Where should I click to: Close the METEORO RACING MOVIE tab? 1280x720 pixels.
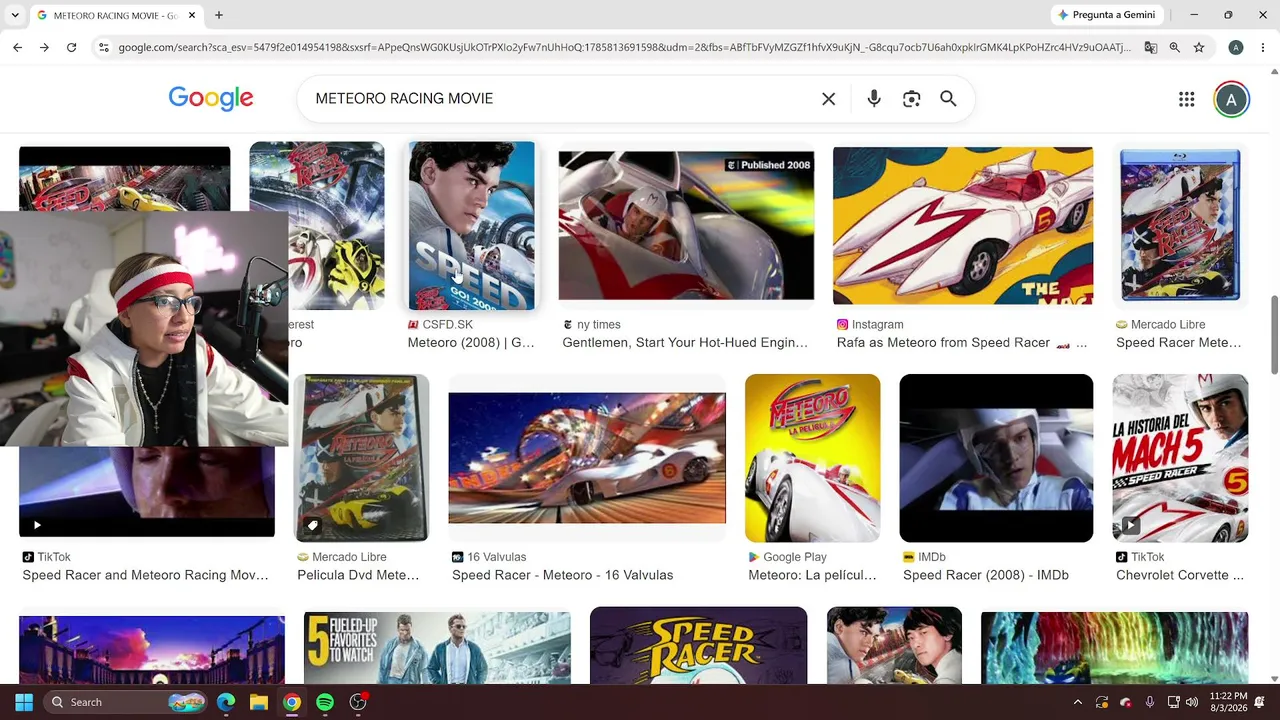(191, 15)
